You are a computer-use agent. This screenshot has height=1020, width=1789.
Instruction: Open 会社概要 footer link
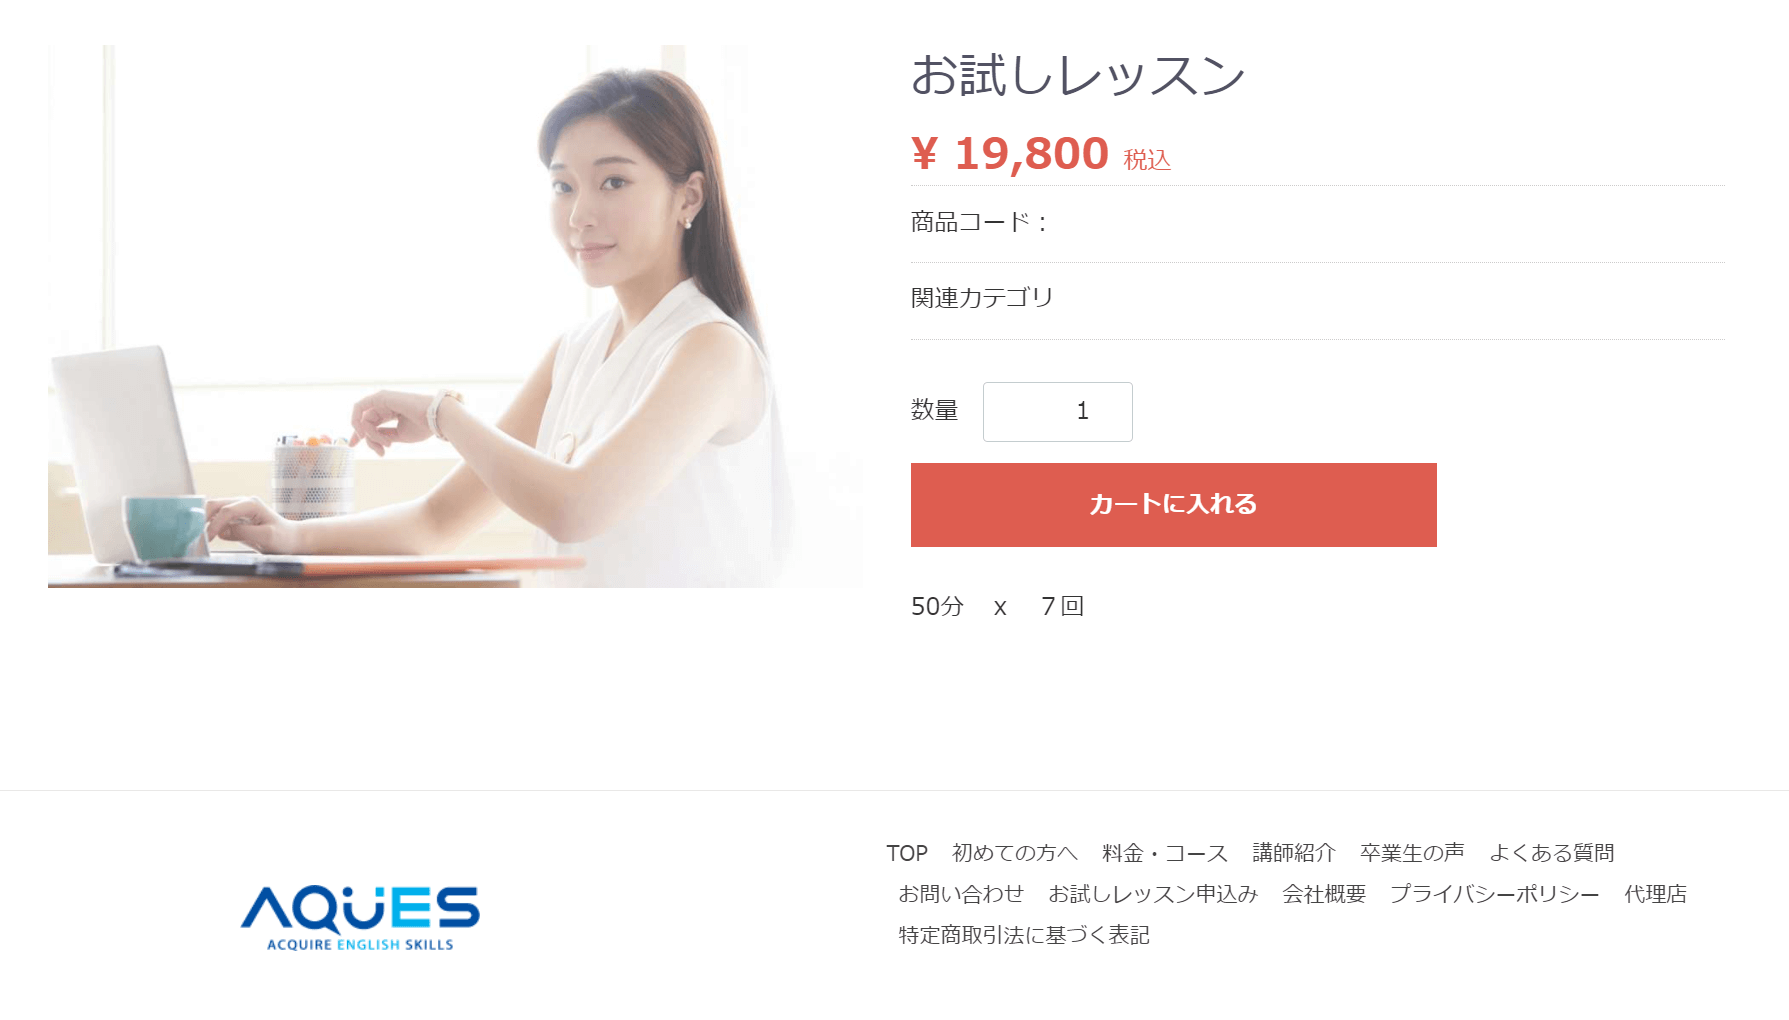point(1324,894)
